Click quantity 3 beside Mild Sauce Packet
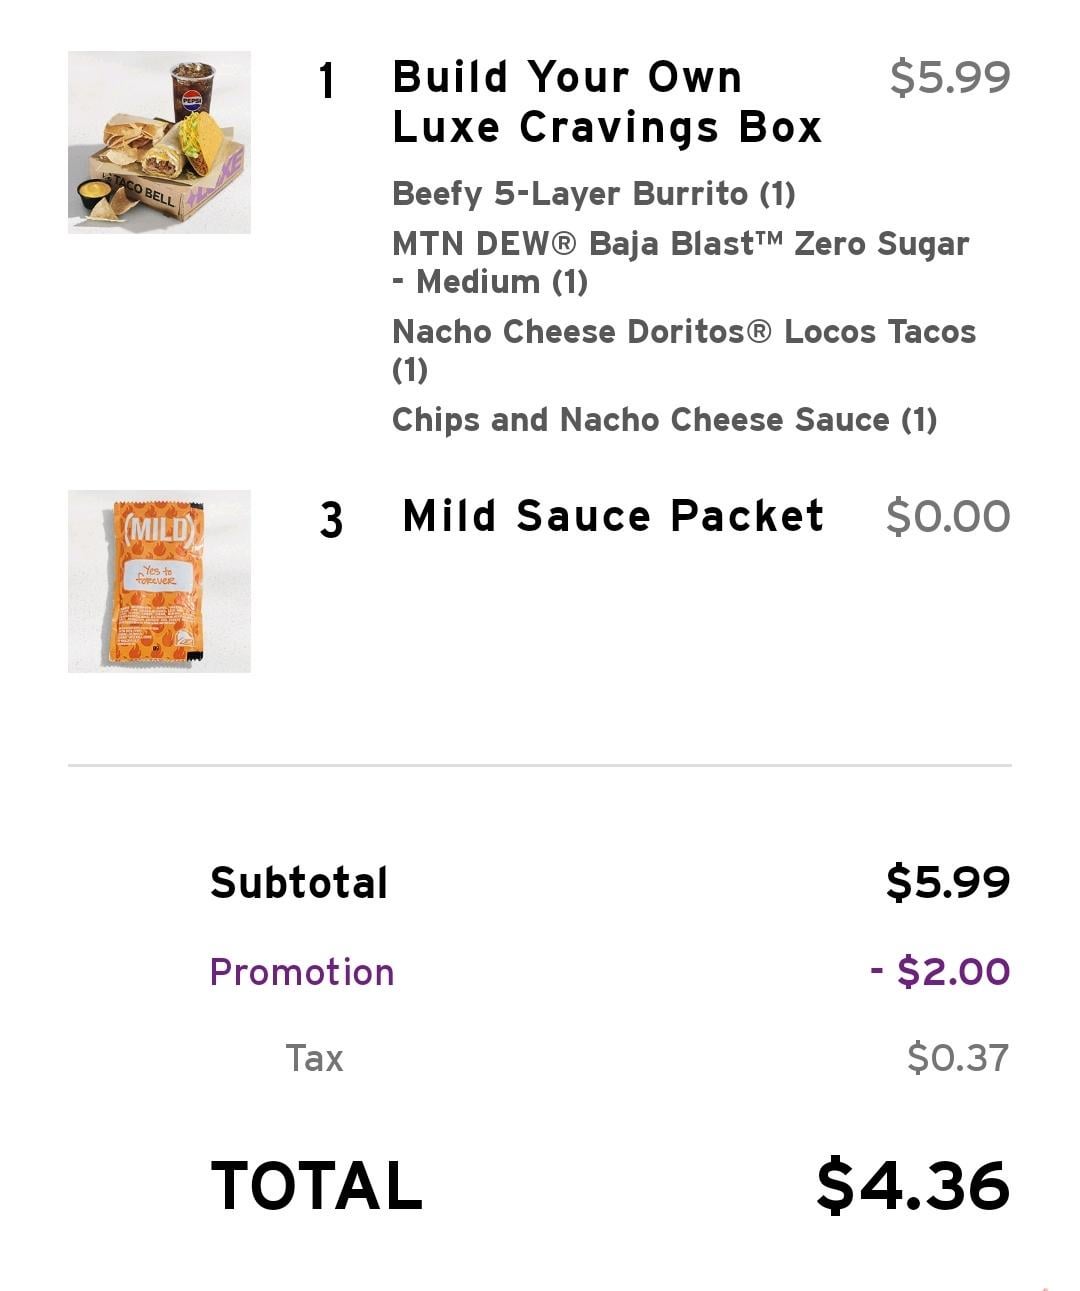This screenshot has width=1080, height=1291. [331, 520]
